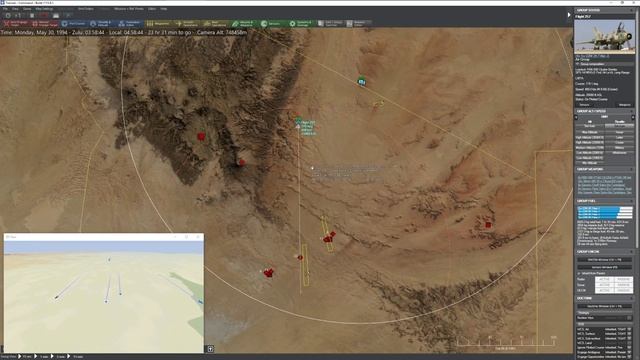This screenshot has width=640, height=360.
Task: Open the File menu
Action: 5,9
